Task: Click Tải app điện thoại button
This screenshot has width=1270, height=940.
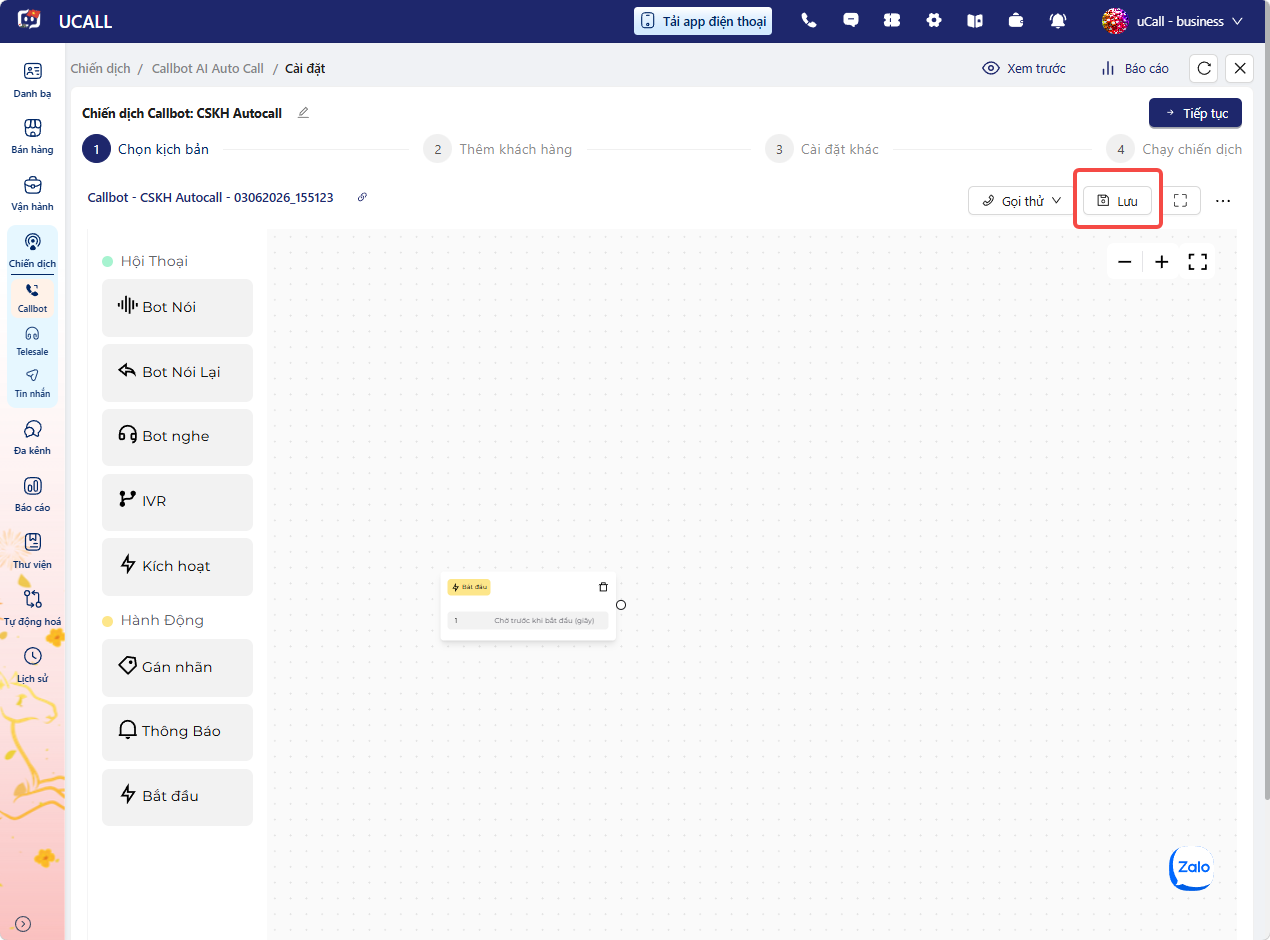Action: click(703, 21)
